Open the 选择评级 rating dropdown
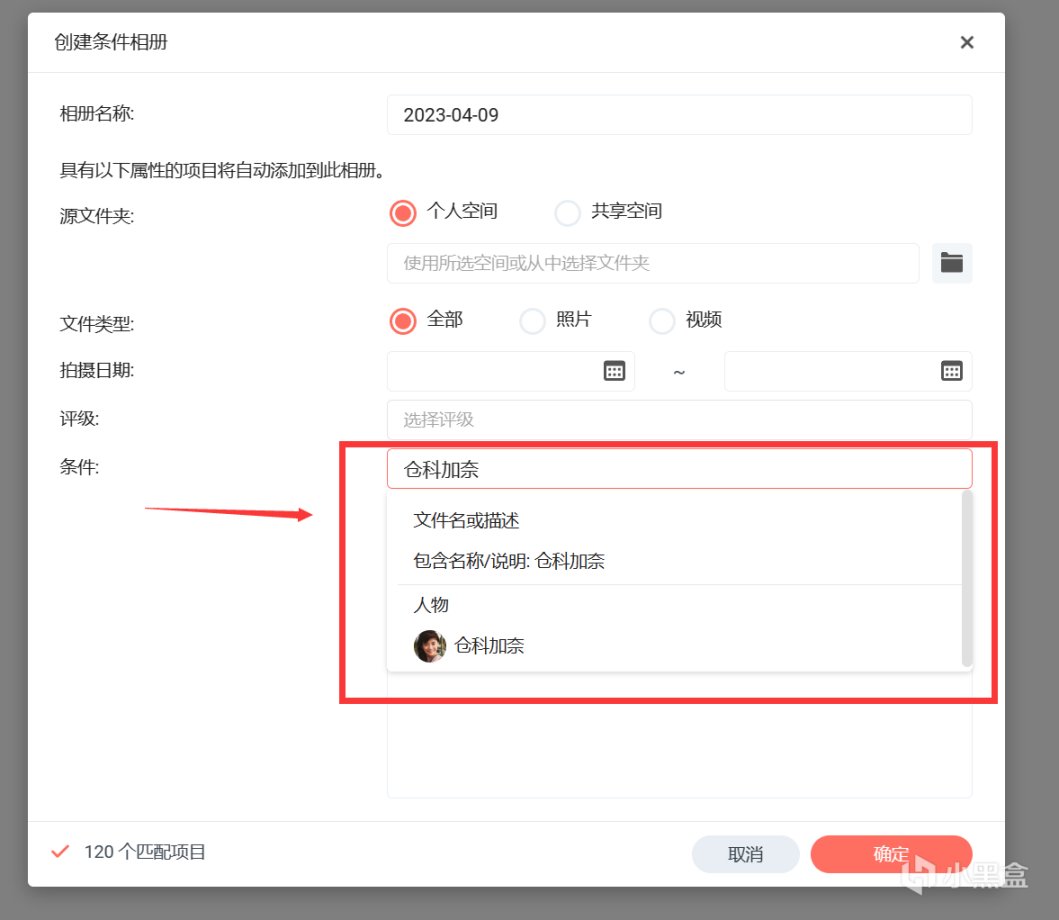This screenshot has width=1059, height=920. [x=679, y=419]
